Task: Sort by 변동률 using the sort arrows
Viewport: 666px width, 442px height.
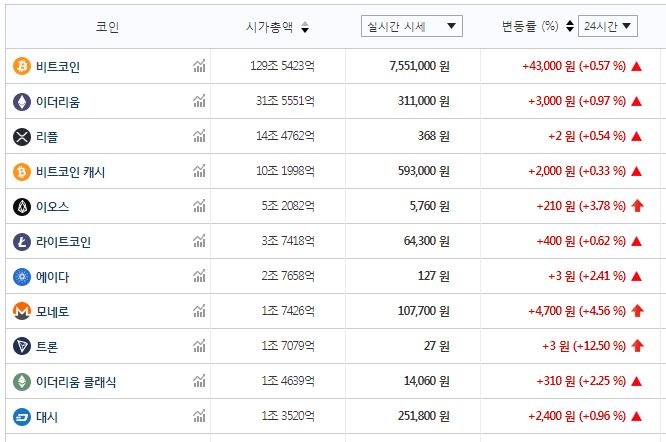Action: click(x=569, y=27)
